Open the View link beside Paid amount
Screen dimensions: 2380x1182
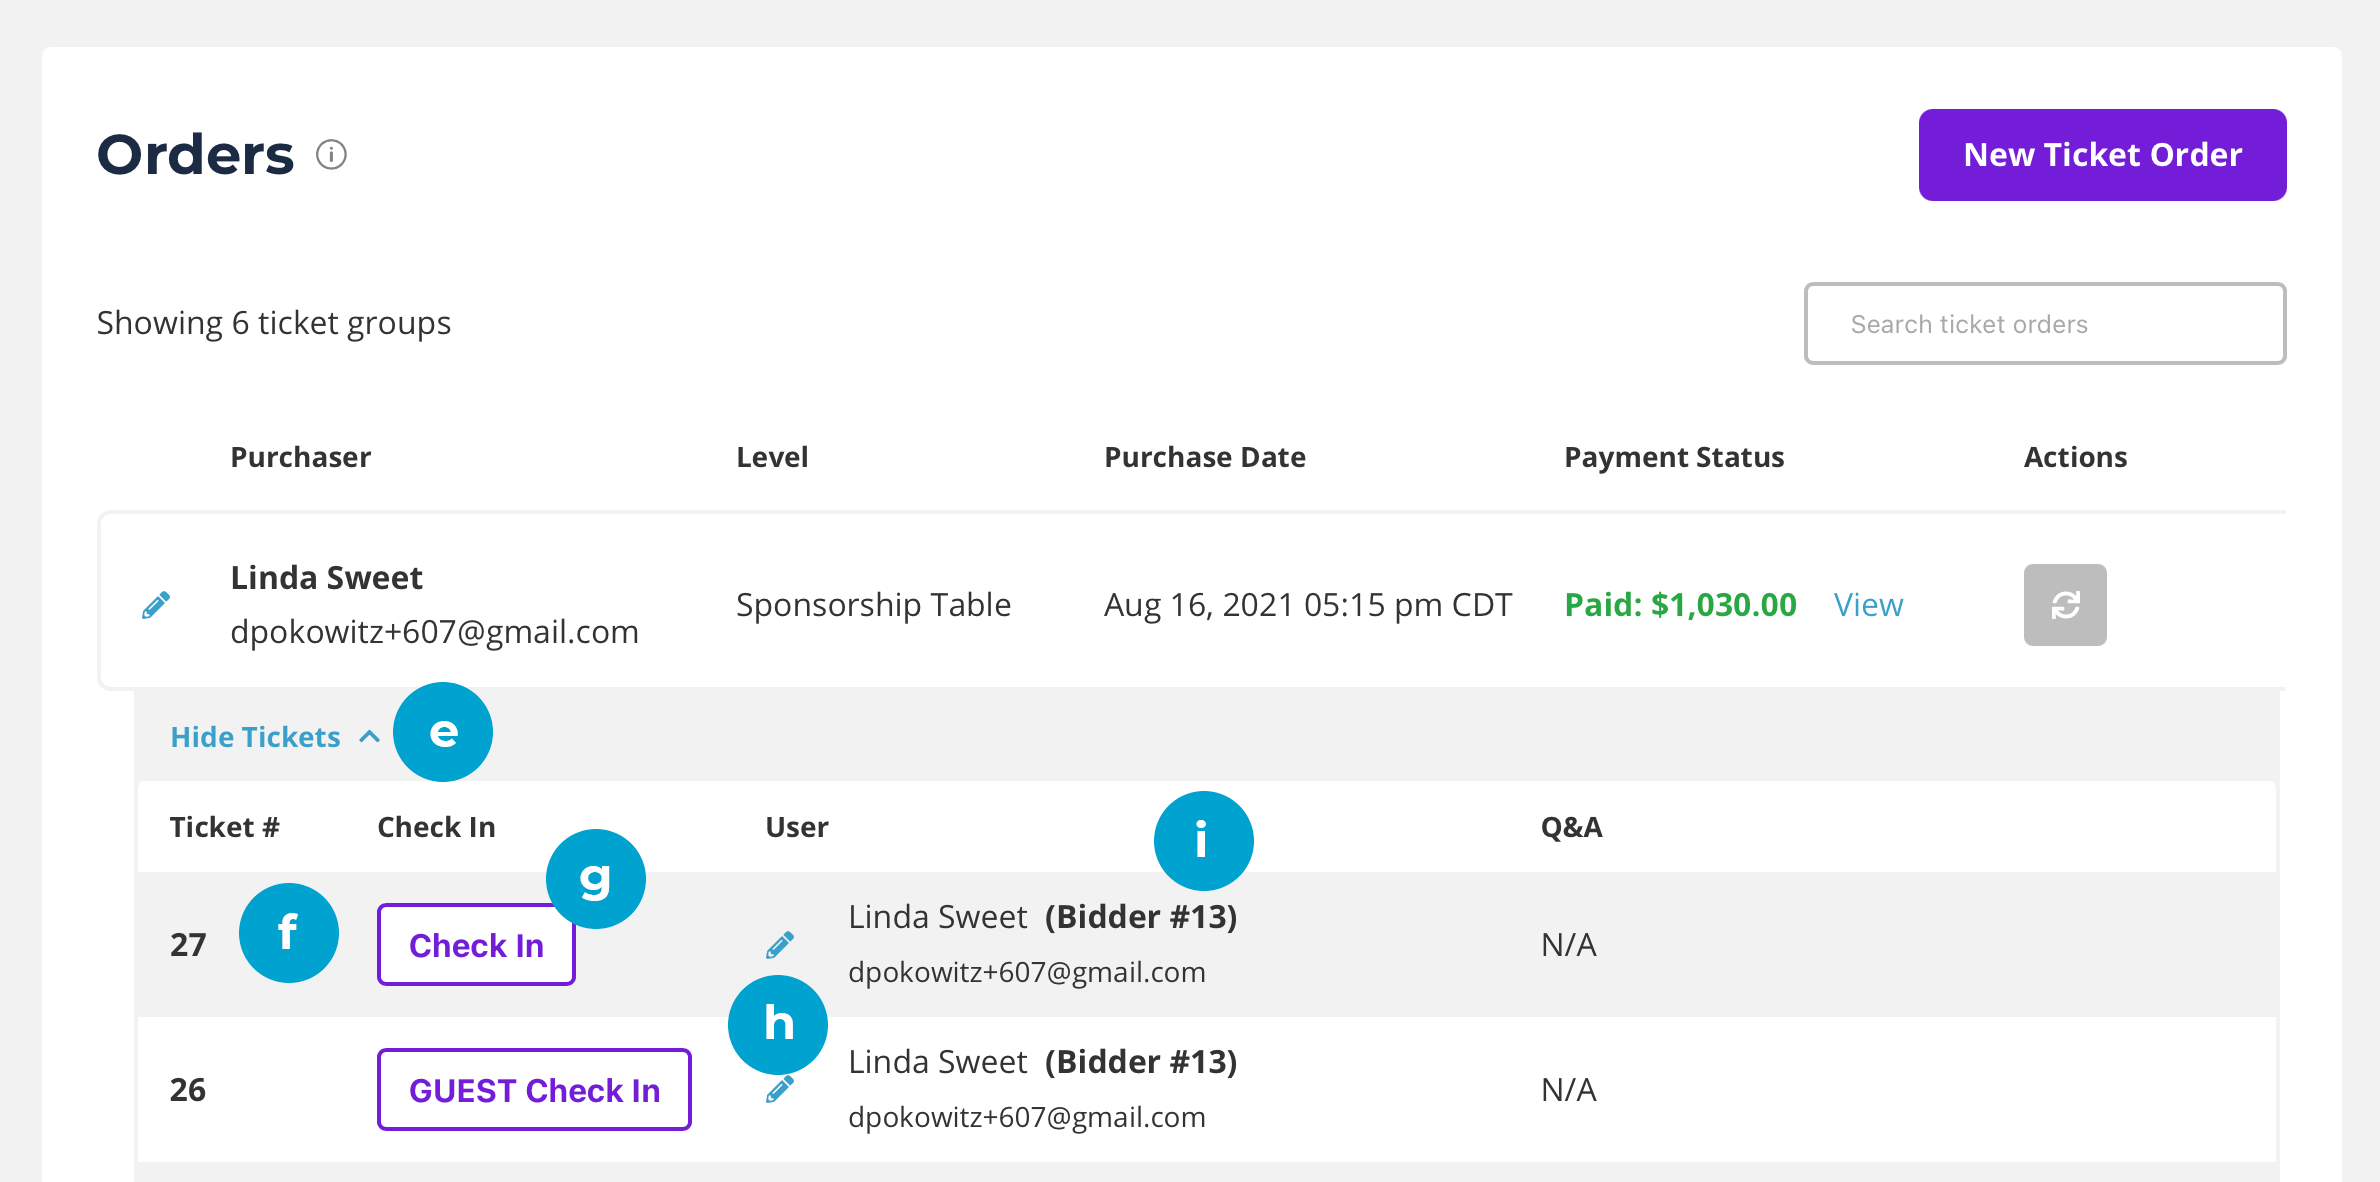pos(1868,605)
